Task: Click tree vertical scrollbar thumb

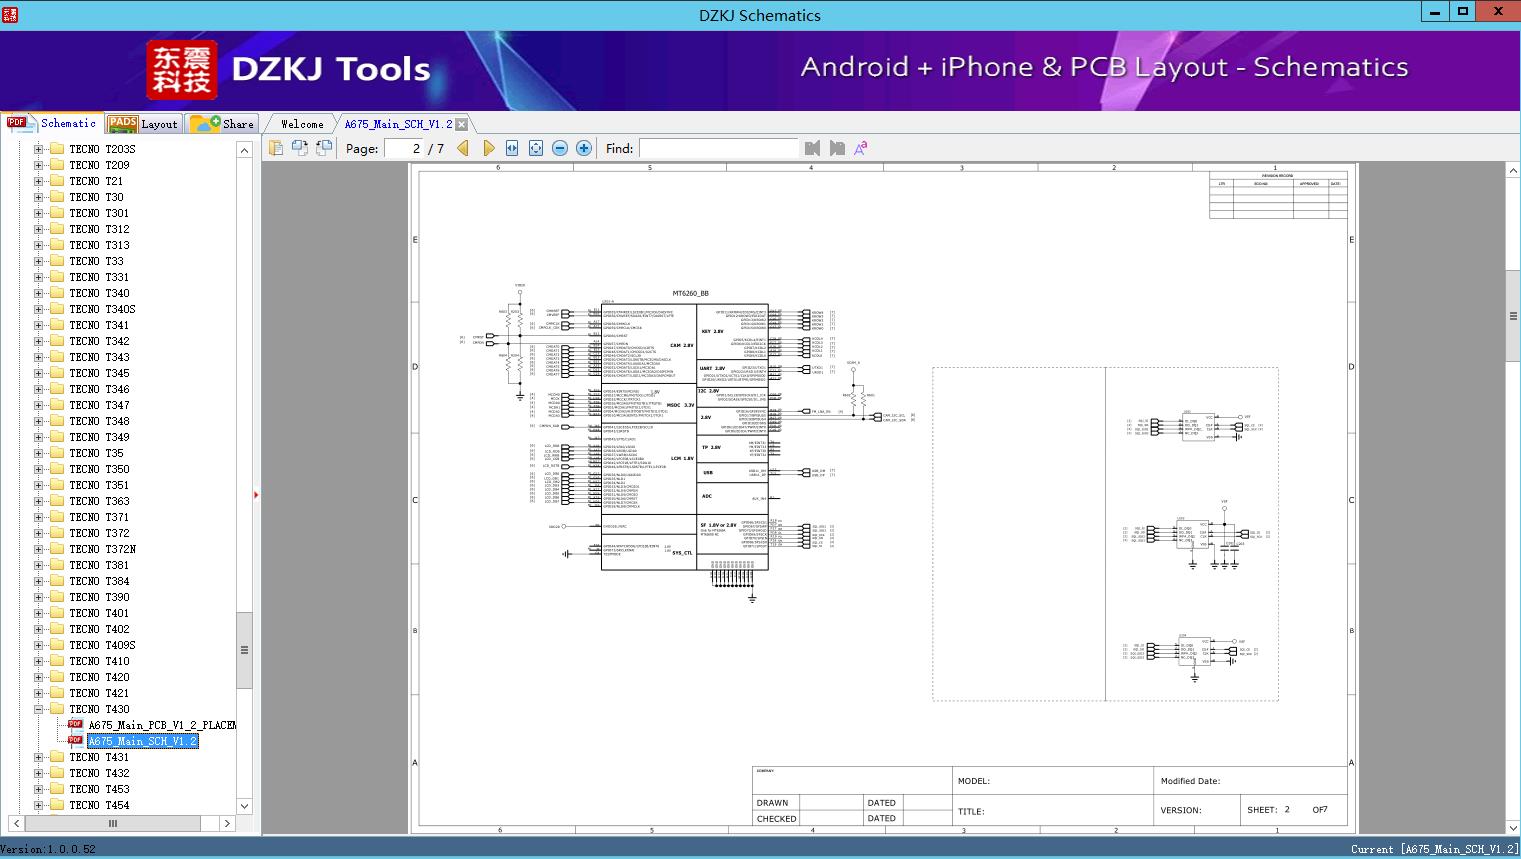Action: [x=244, y=650]
